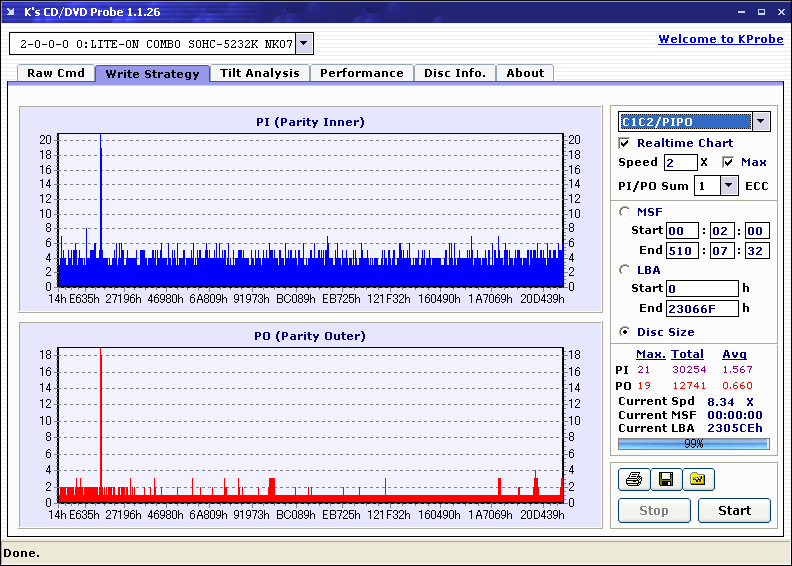The image size is (792, 566).
Task: Click the printer icon to print chart
Action: pyautogui.click(x=633, y=480)
